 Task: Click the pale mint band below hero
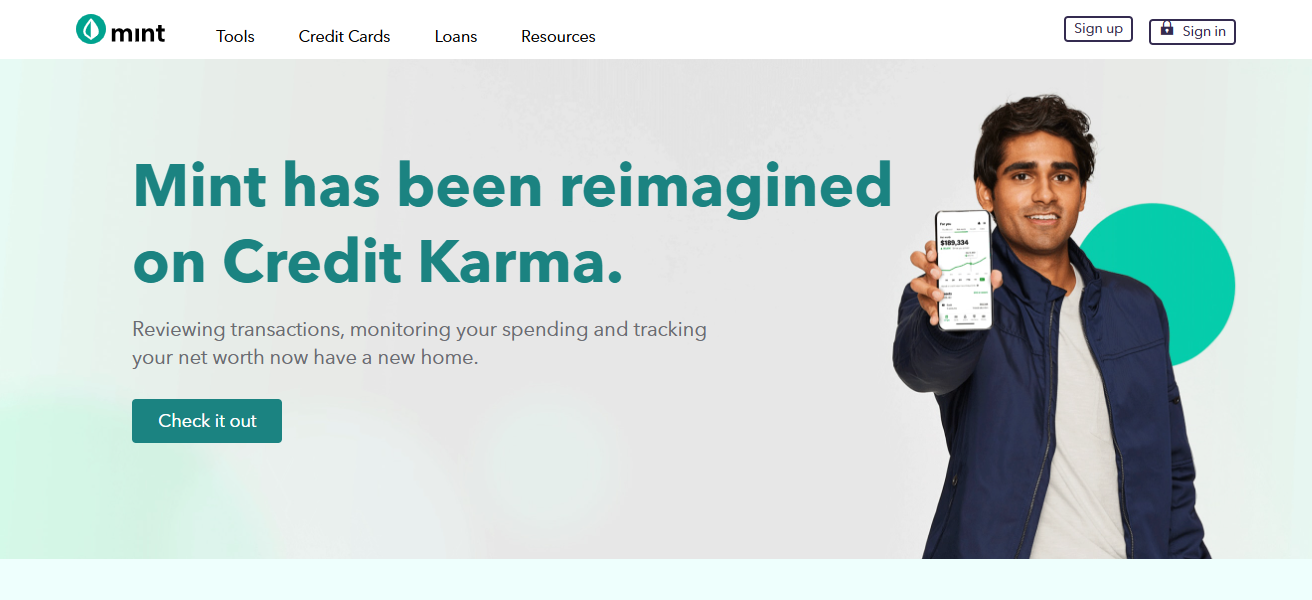pyautogui.click(x=656, y=579)
